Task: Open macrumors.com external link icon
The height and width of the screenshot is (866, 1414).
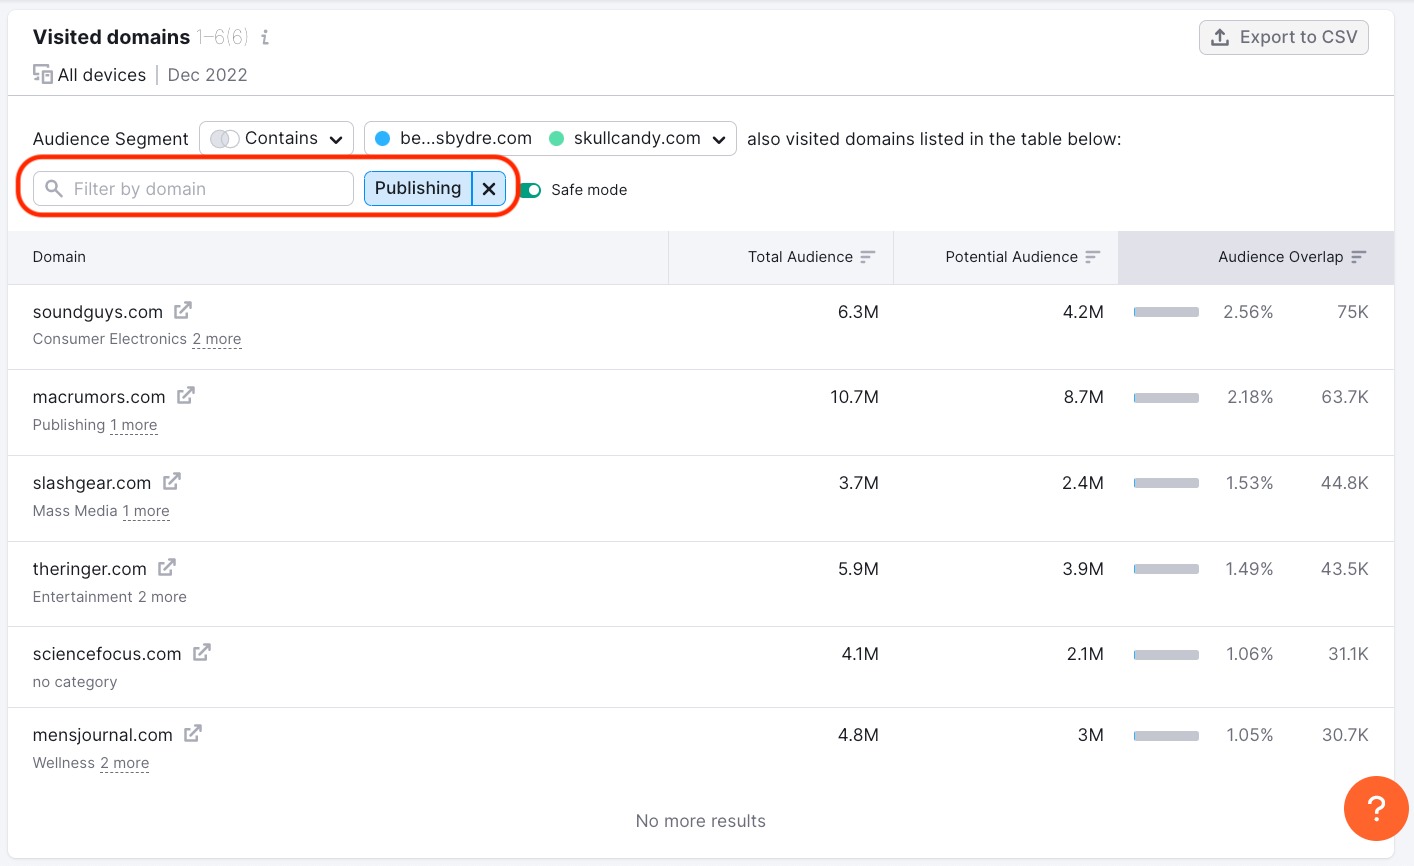Action: click(186, 396)
